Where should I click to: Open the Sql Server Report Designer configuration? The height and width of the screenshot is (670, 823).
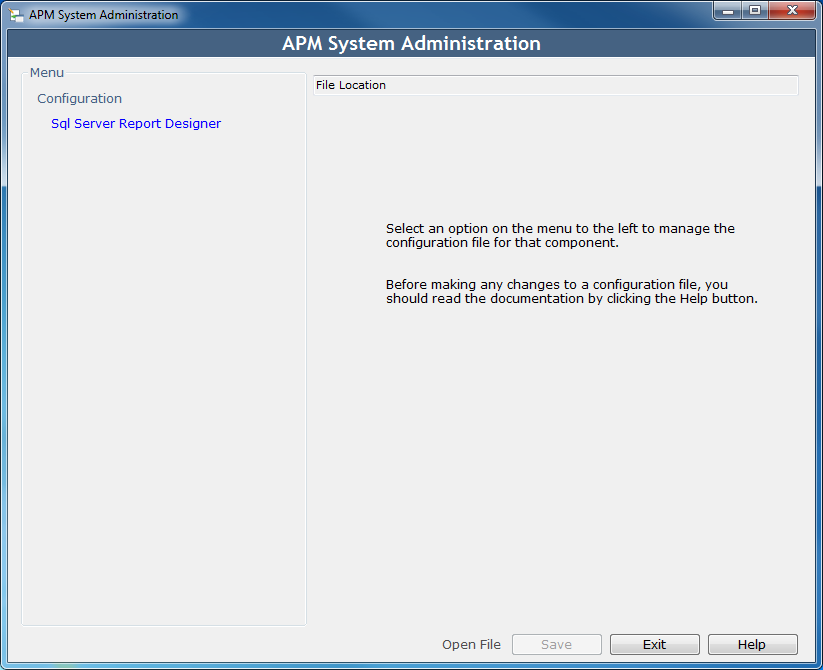[136, 124]
